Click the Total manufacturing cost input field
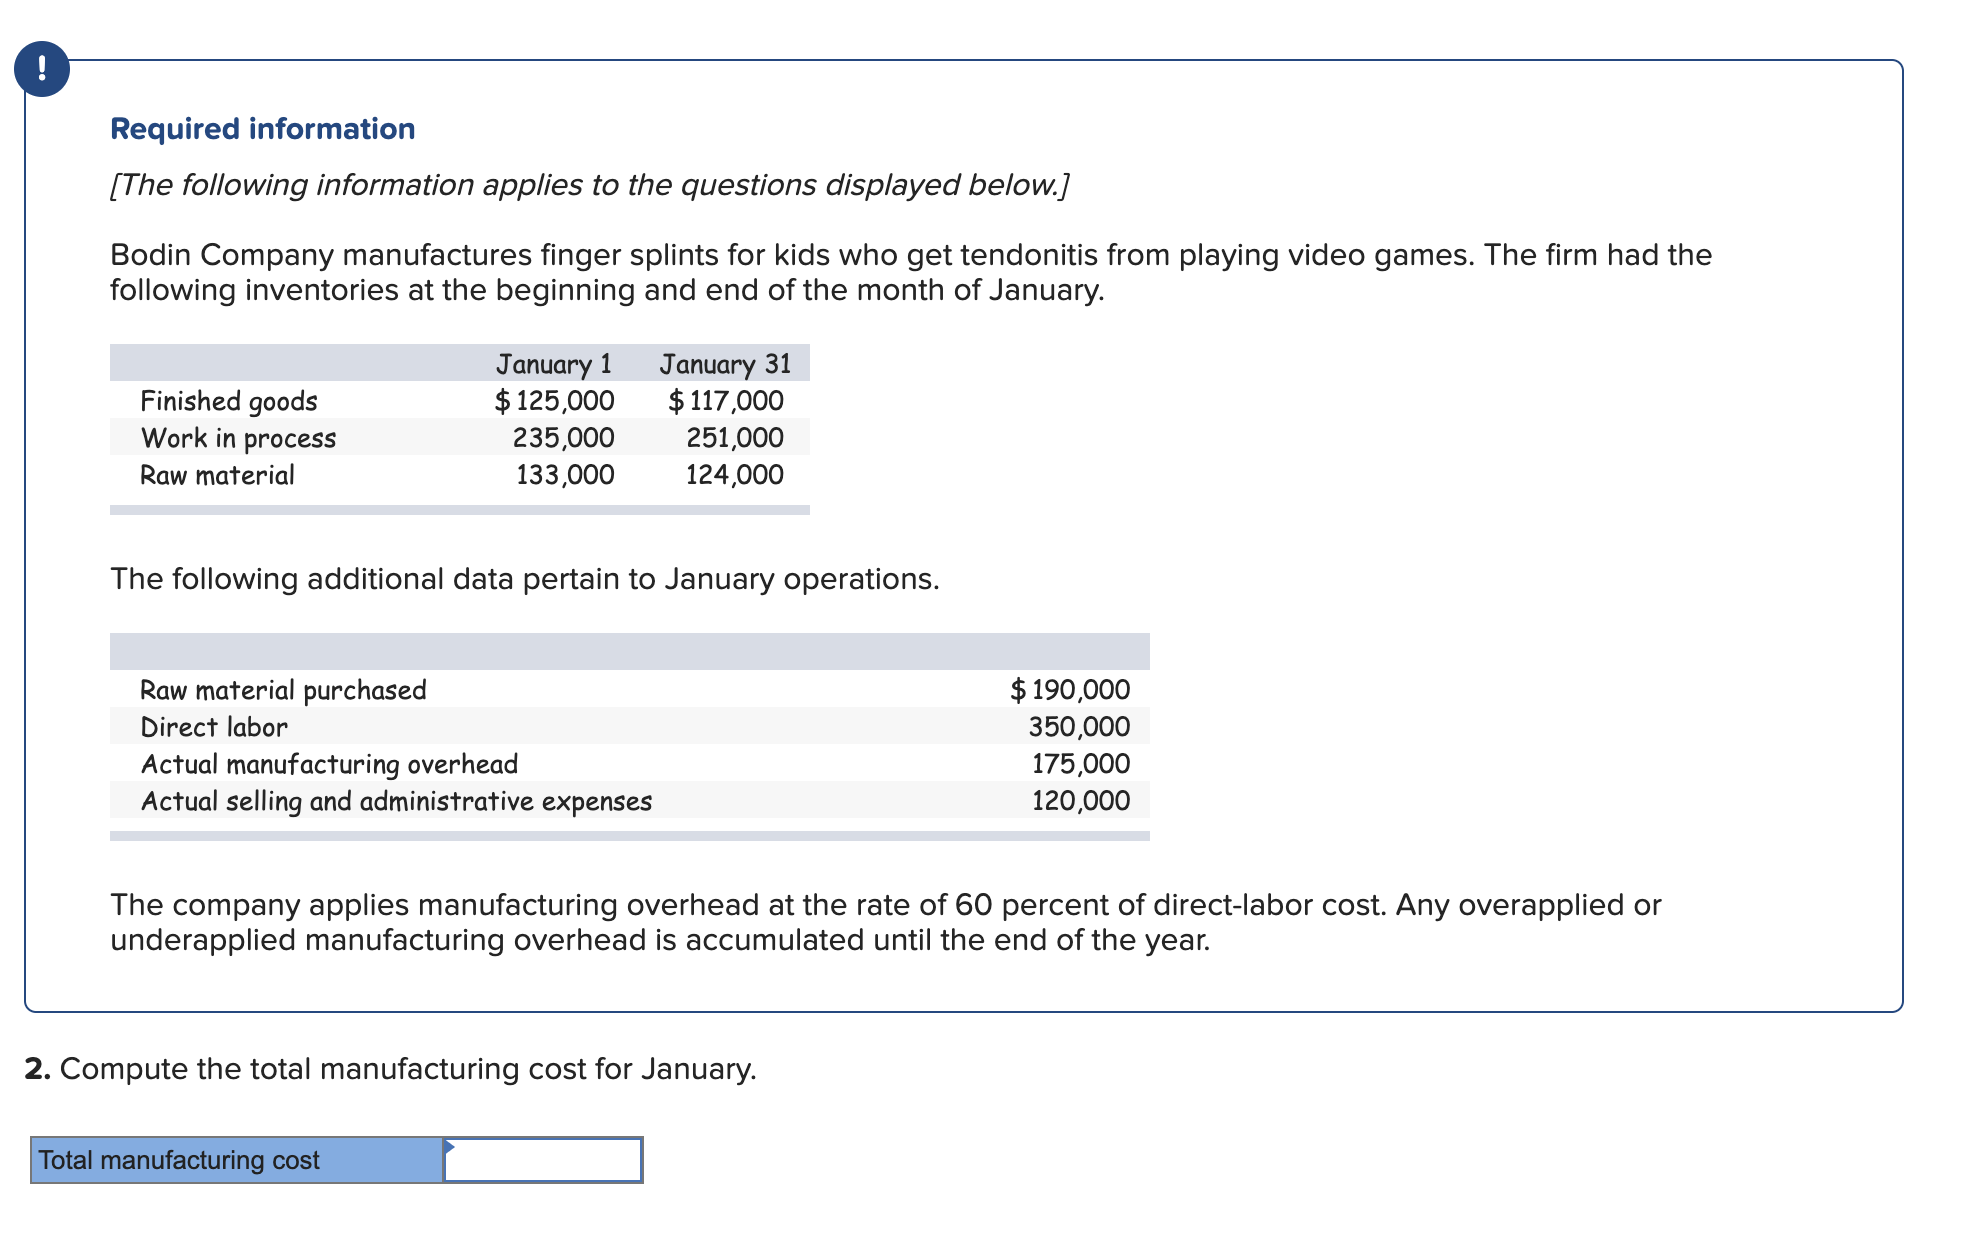The image size is (1984, 1256). pyautogui.click(x=543, y=1161)
